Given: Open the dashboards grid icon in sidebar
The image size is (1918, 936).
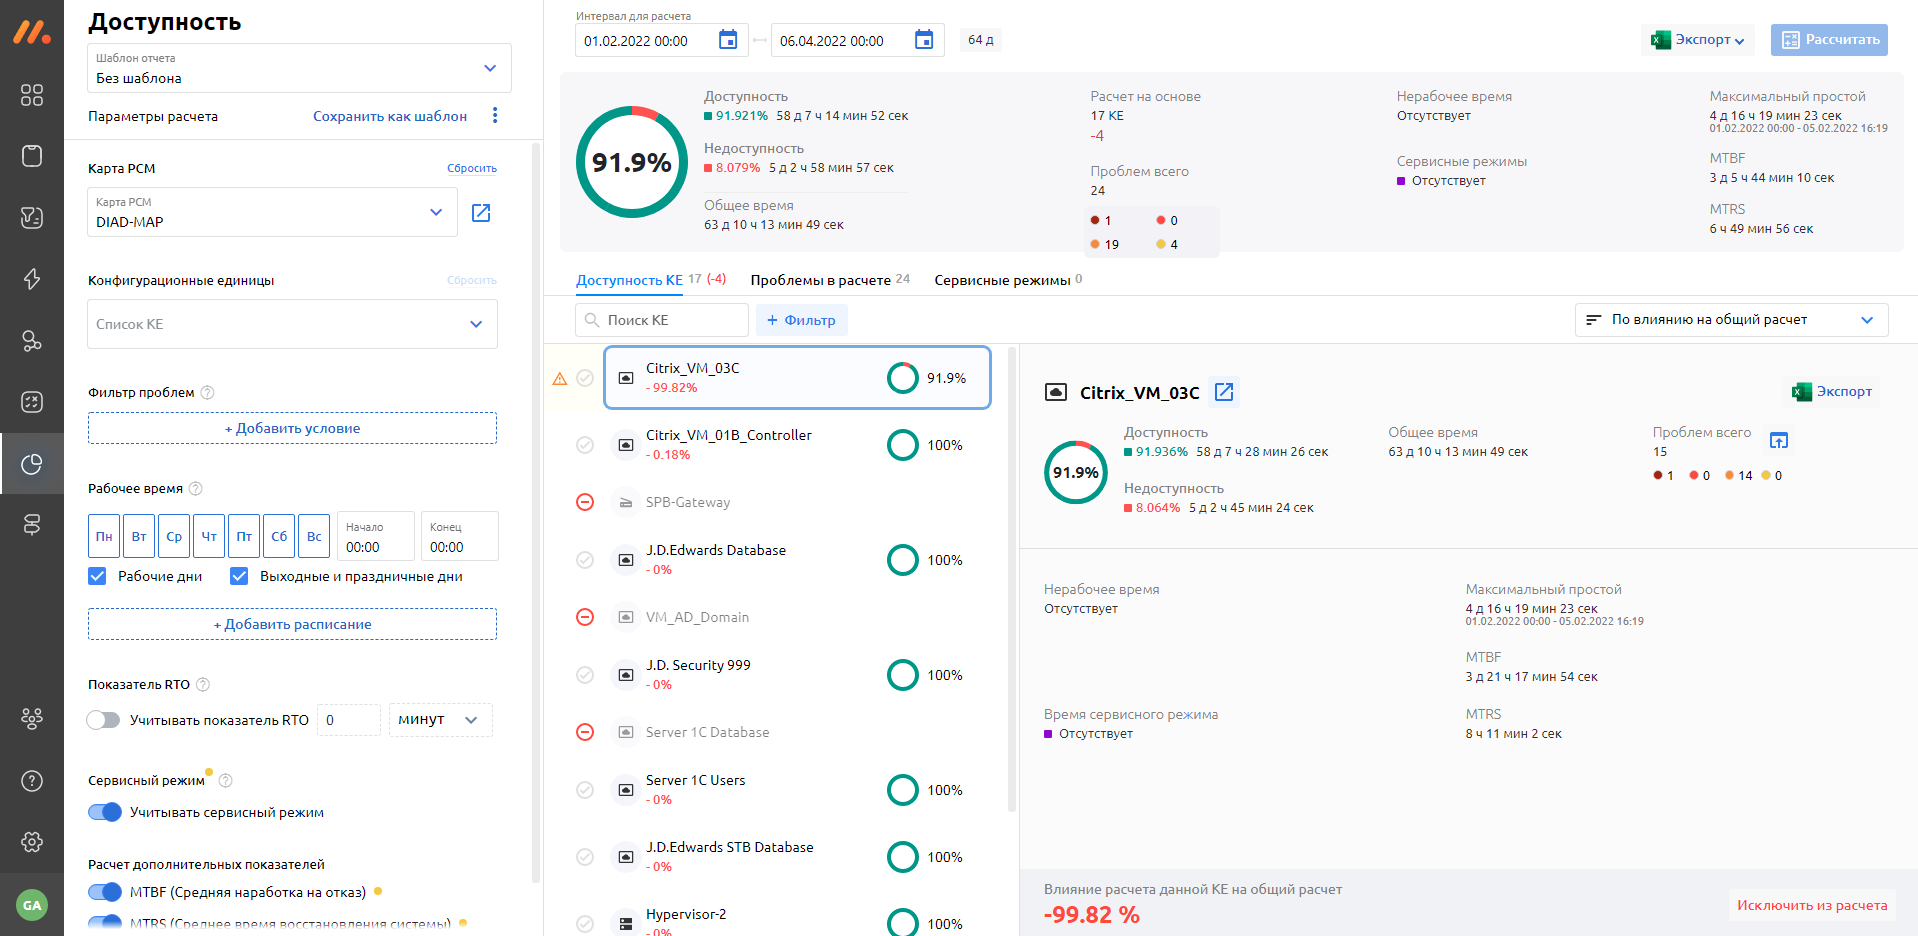Looking at the screenshot, I should coord(32,95).
